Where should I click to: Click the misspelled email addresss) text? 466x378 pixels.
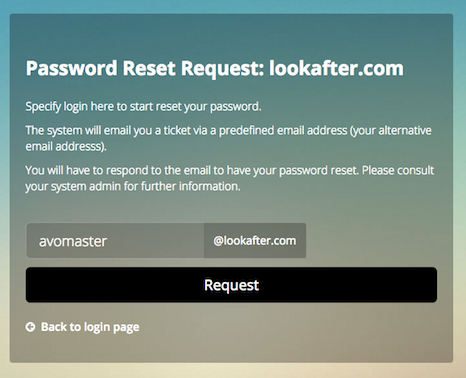click(x=66, y=146)
